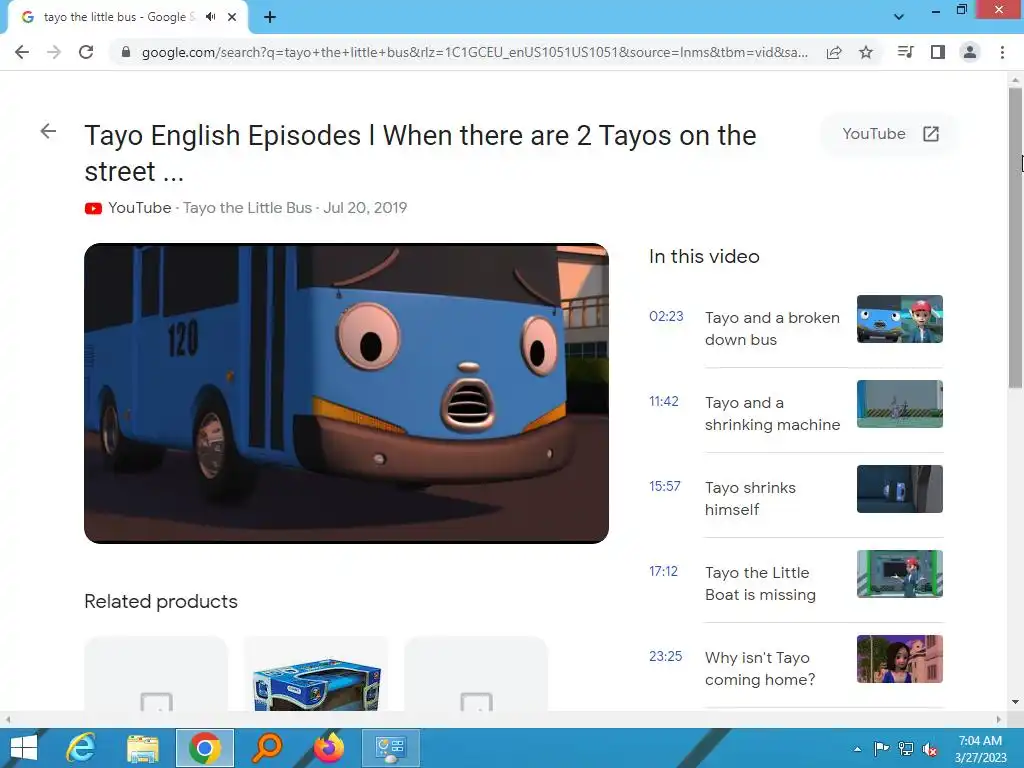Viewport: 1024px width, 768px height.
Task: Click horizontal scrollbar left arrow
Action: pyautogui.click(x=7, y=719)
